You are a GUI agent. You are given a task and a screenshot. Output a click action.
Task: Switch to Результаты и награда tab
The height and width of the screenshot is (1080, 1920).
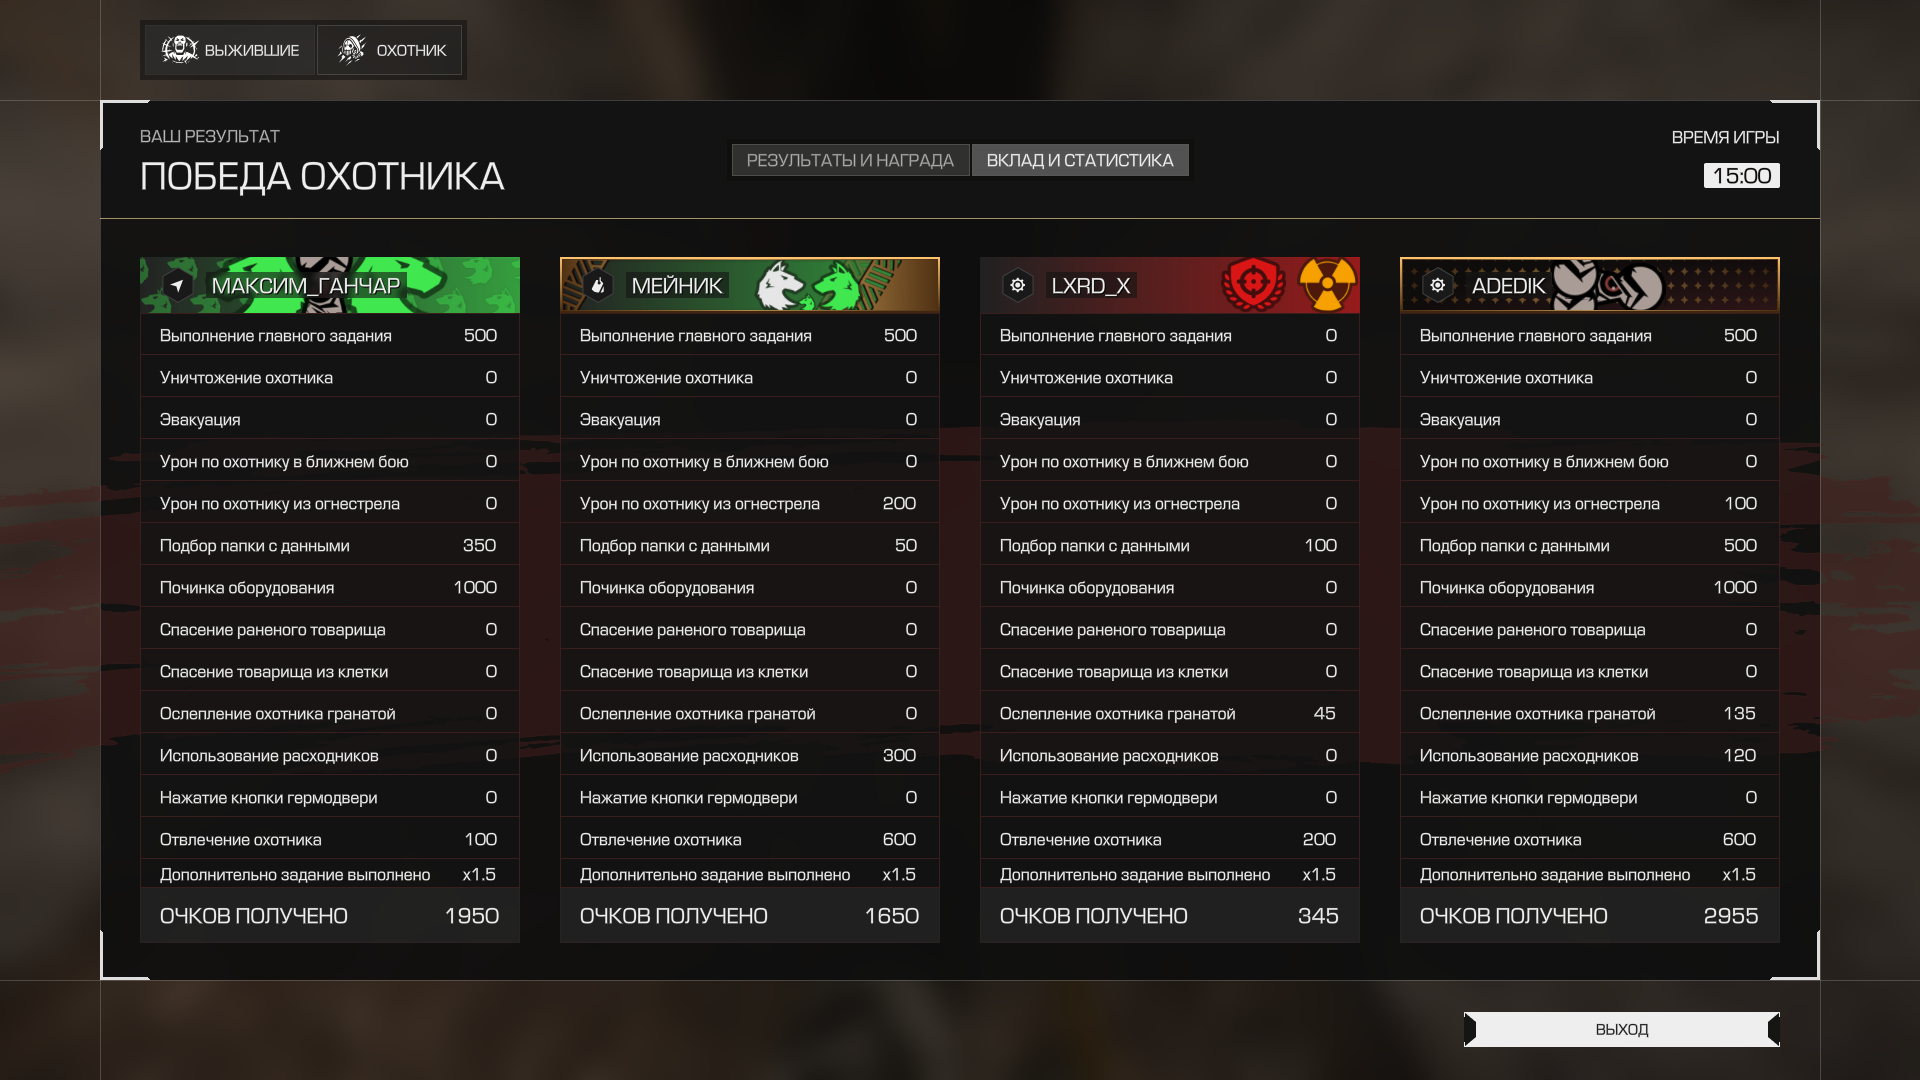[850, 160]
